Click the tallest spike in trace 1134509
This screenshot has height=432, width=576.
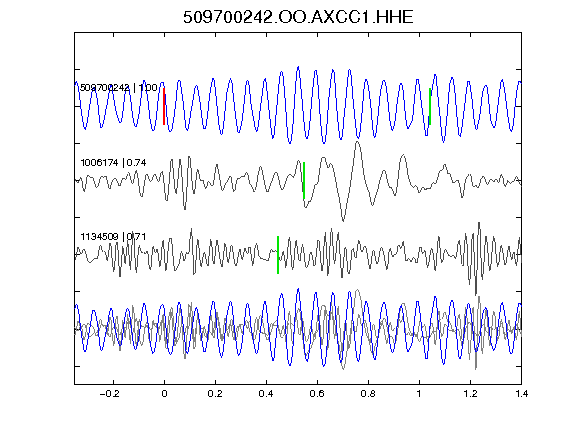[479, 224]
